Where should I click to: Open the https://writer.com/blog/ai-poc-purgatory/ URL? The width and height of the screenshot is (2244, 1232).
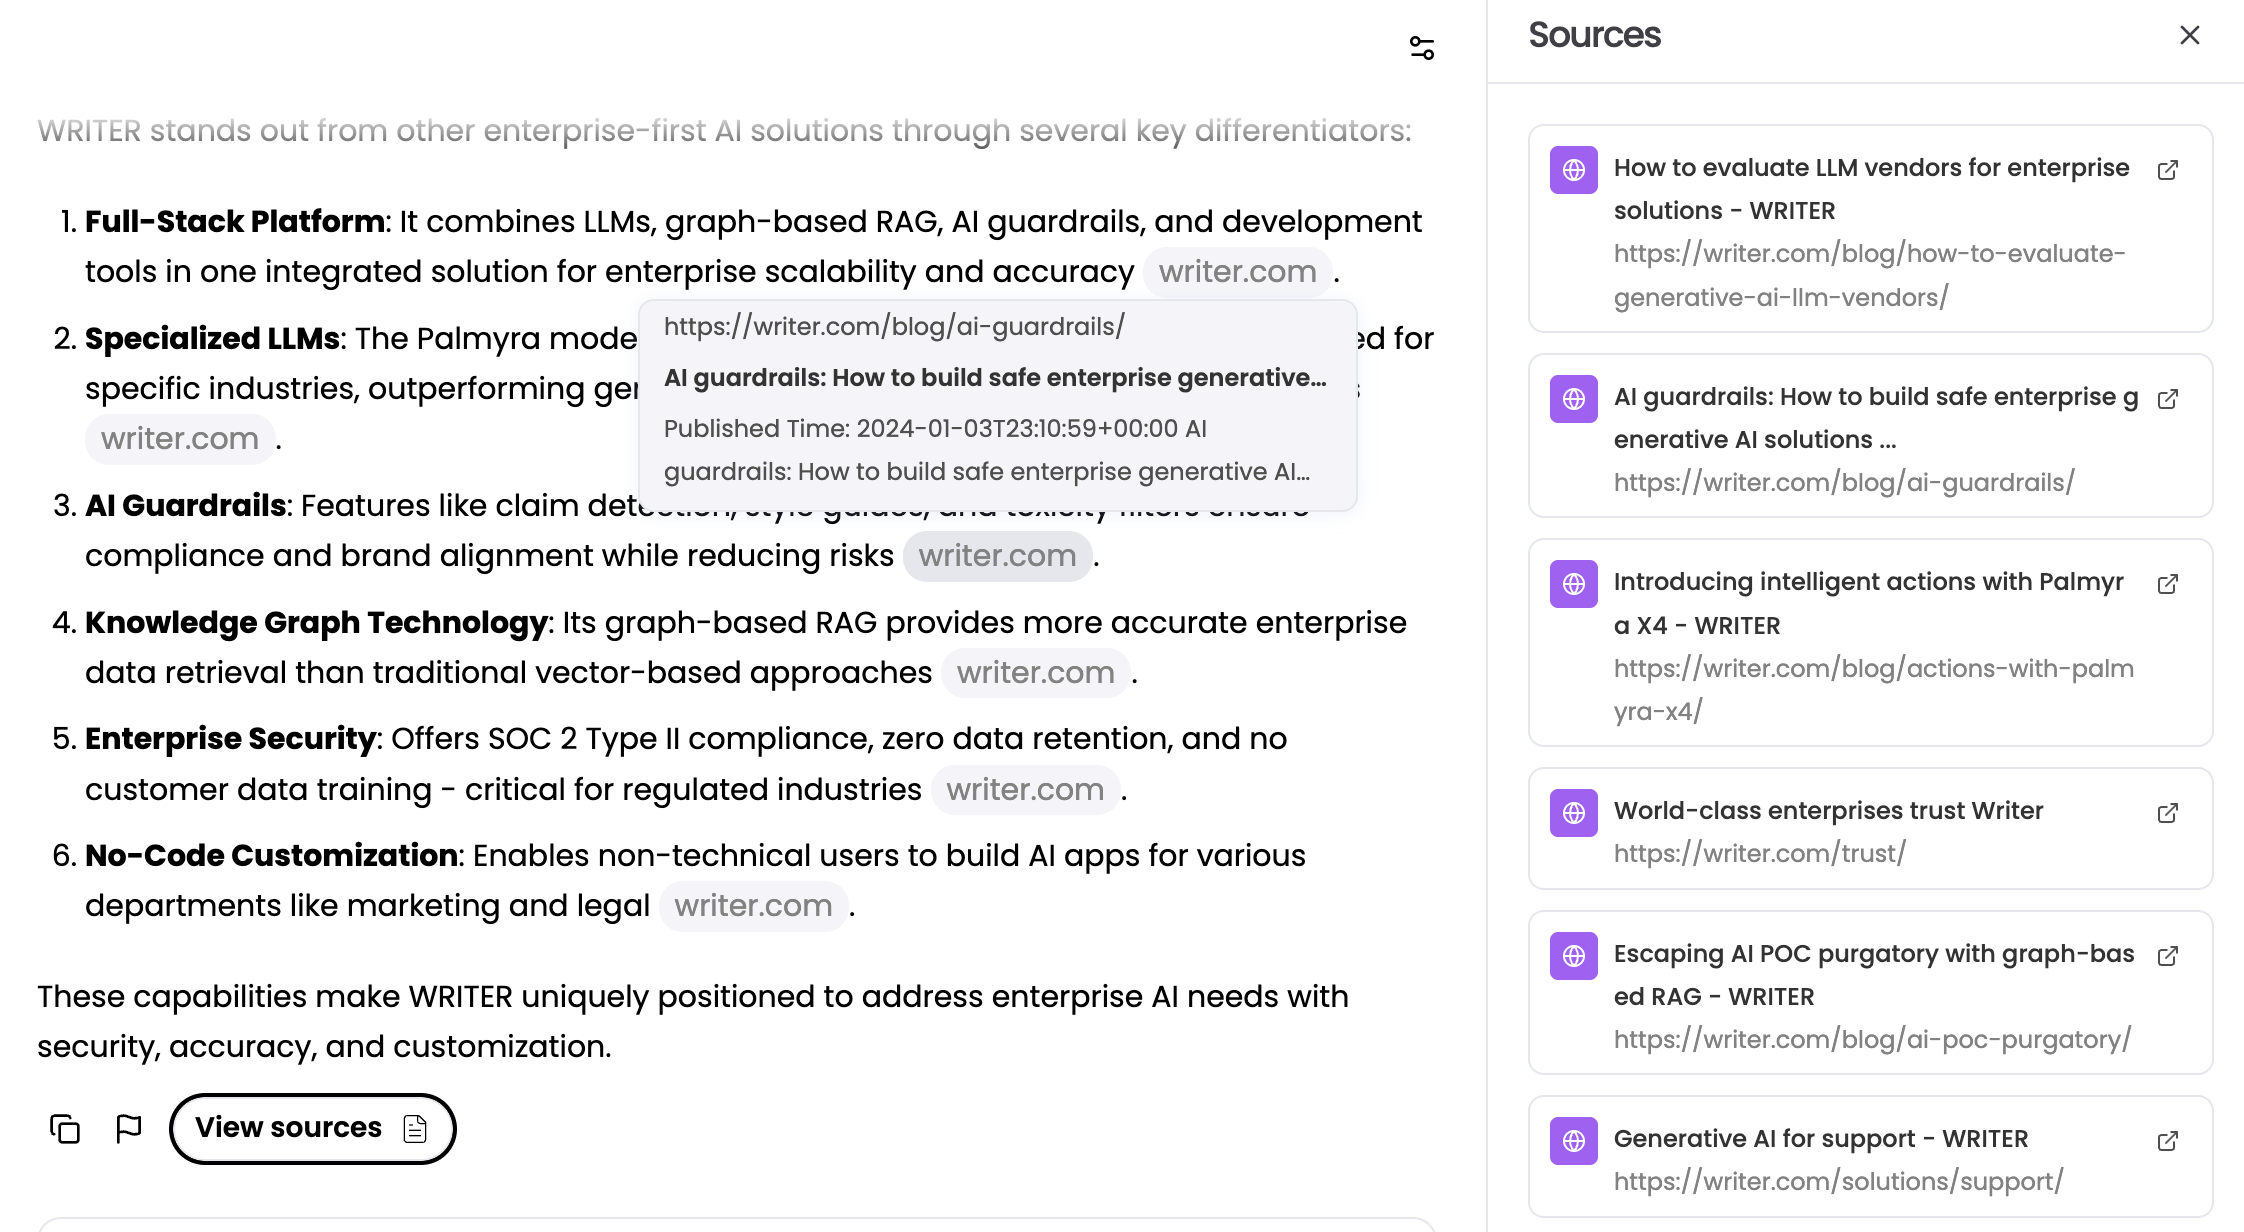[1872, 1040]
